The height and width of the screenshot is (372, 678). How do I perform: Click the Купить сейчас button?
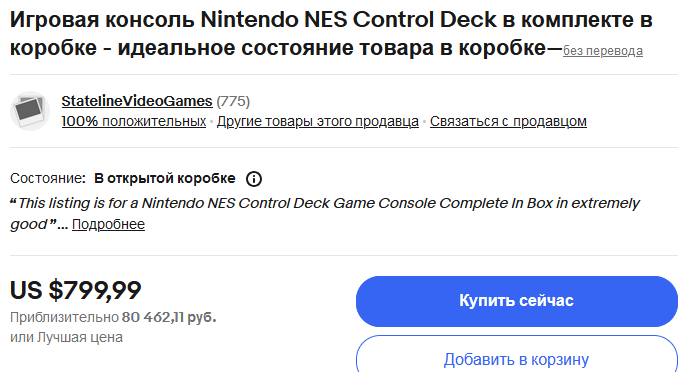tap(517, 301)
